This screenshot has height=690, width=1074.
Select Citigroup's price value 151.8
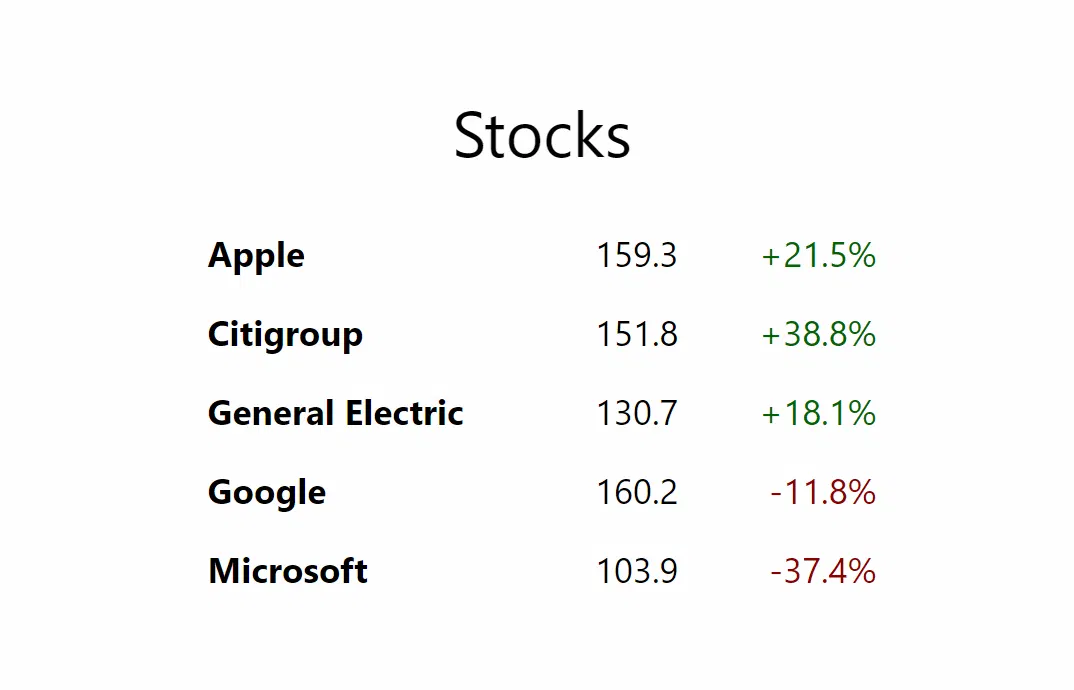[637, 335]
